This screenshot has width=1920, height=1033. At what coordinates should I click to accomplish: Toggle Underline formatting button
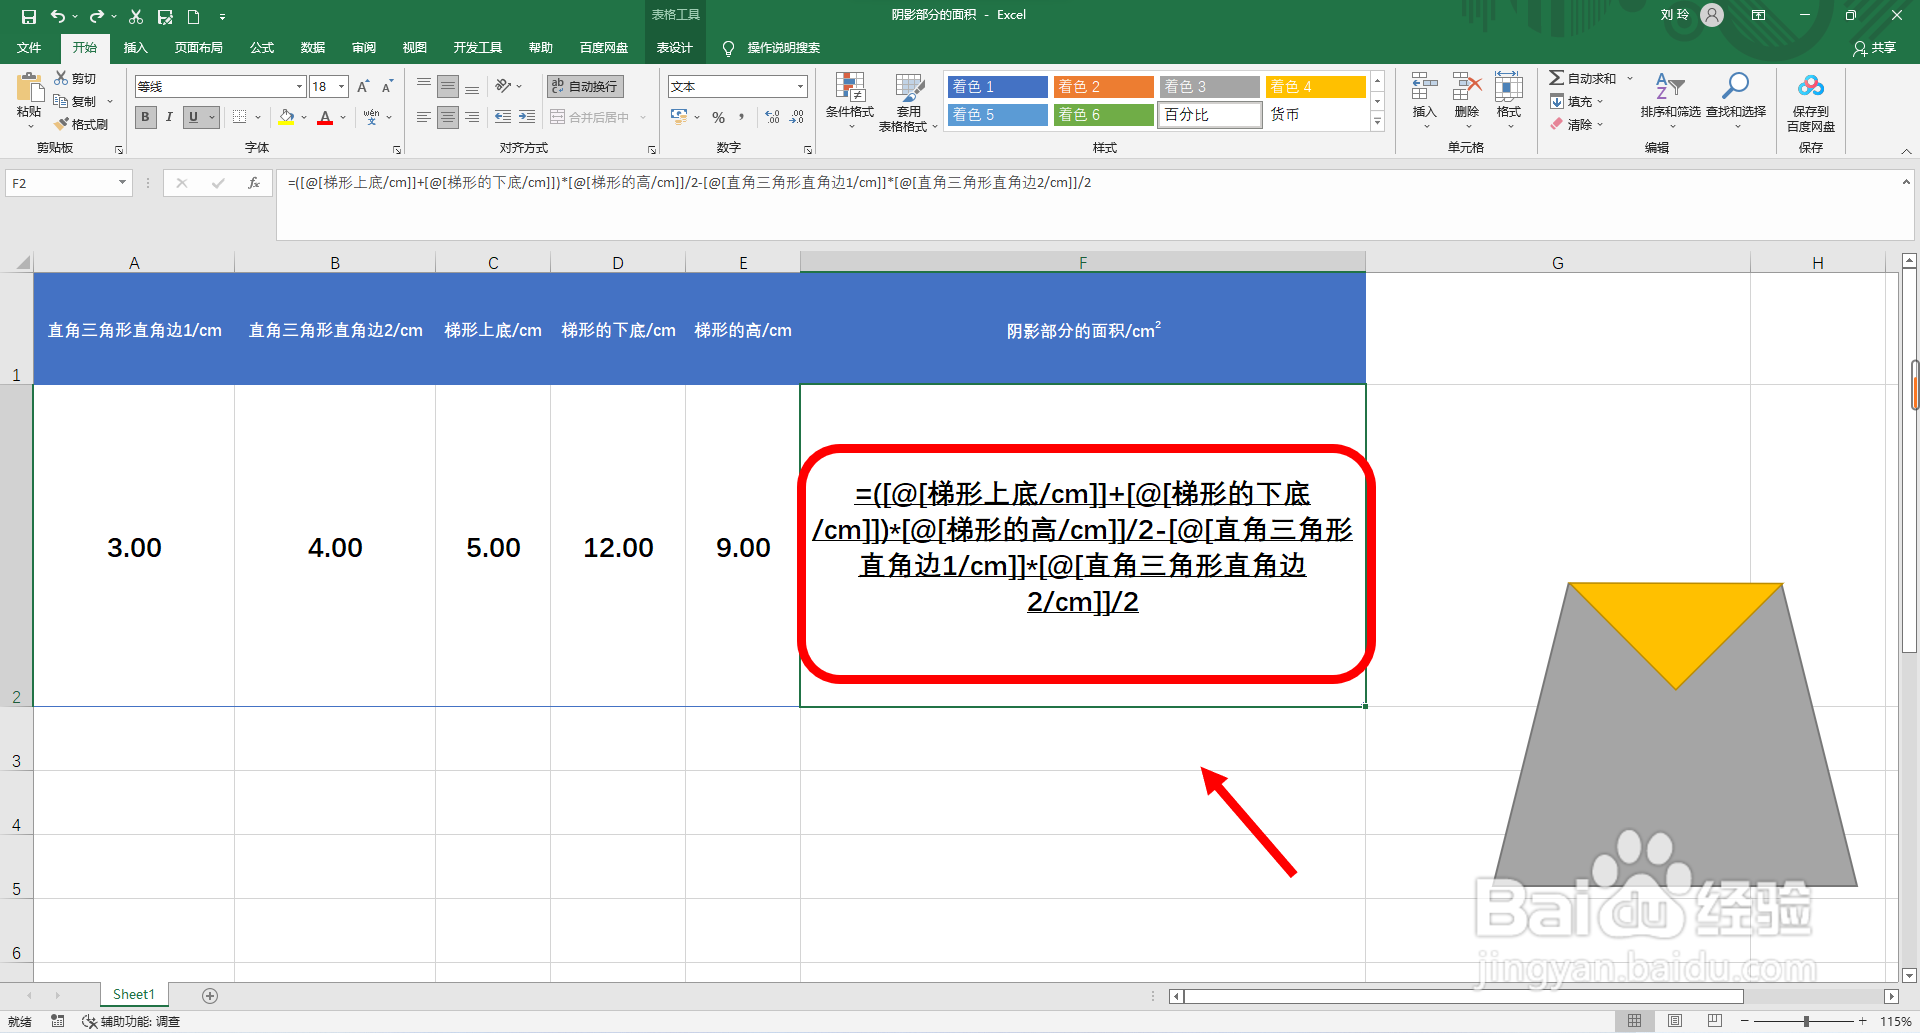(x=193, y=117)
